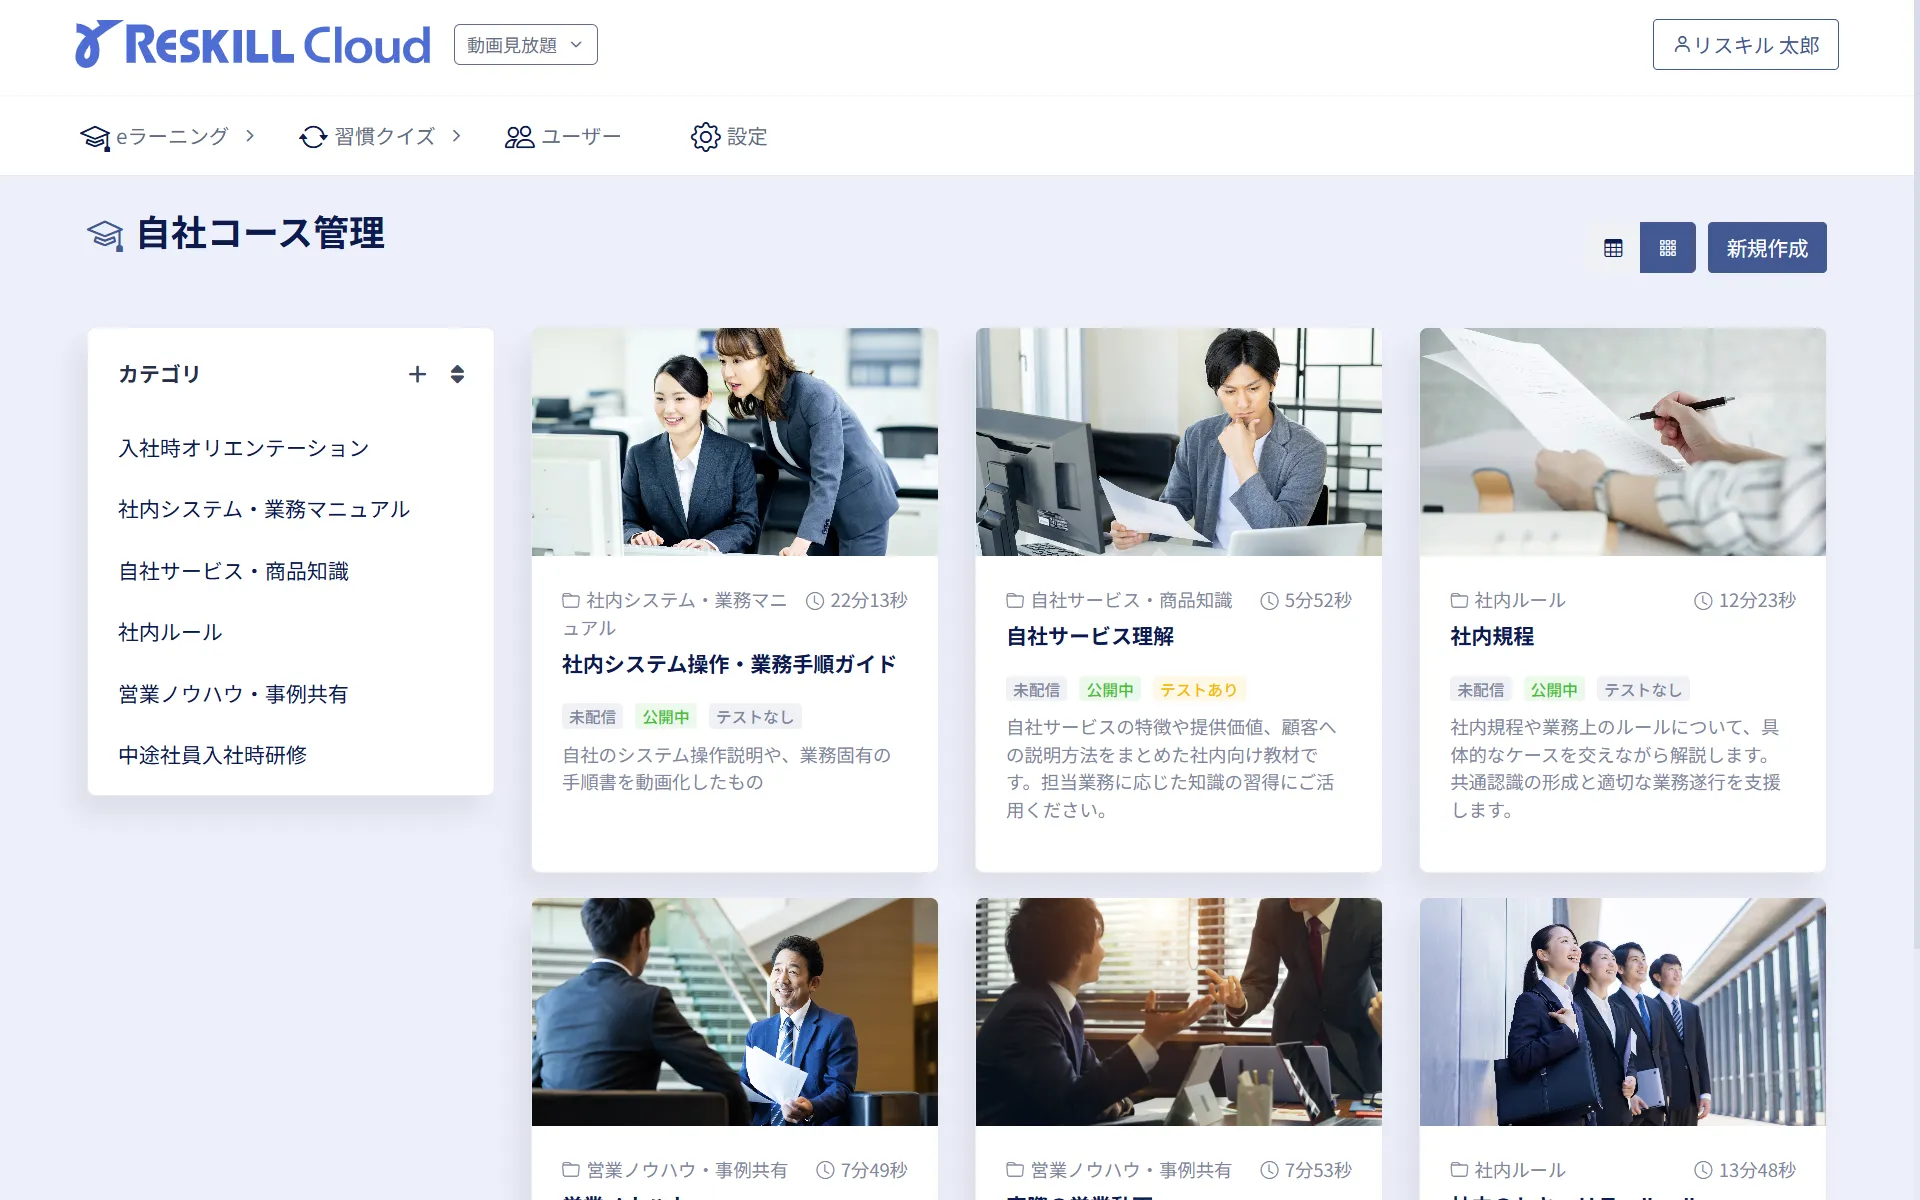The width and height of the screenshot is (1920, 1200).
Task: Open thumbnail of 社内規程 course
Action: (1623, 442)
